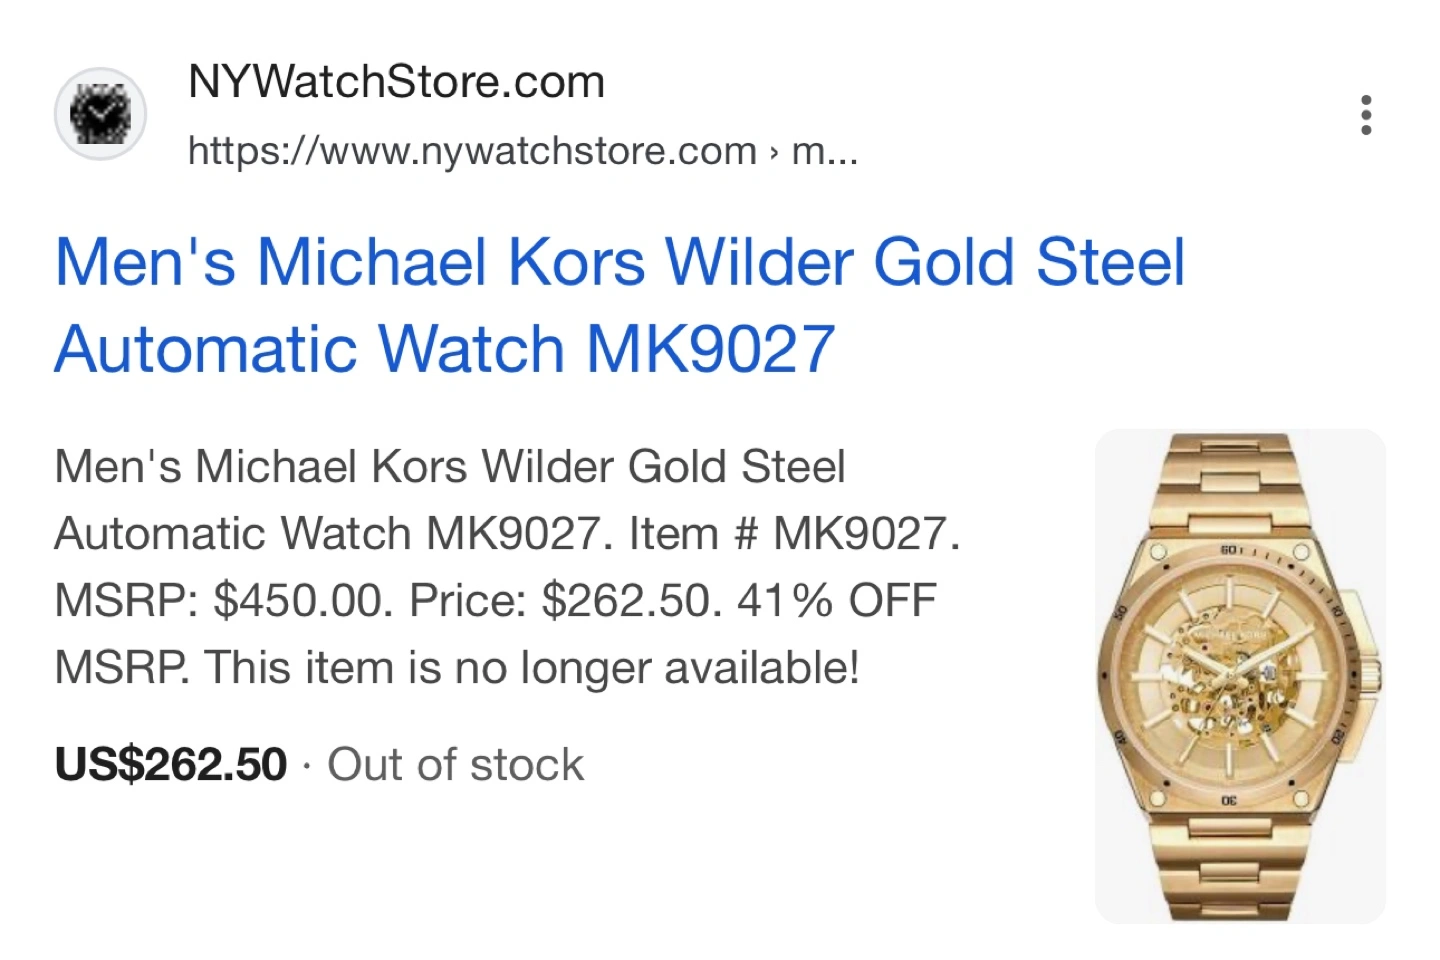Click the truncated 'm...' breadcrumb segment
This screenshot has width=1440, height=960.
825,151
